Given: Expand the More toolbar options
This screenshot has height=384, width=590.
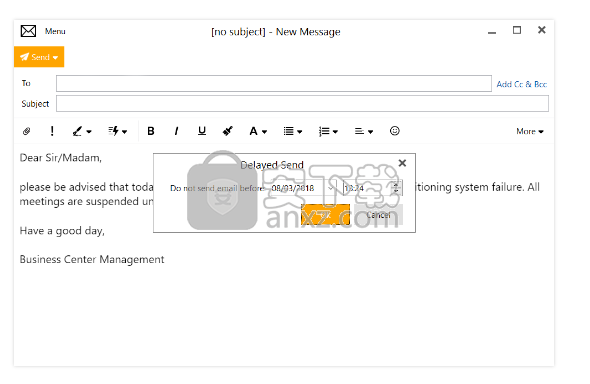Looking at the screenshot, I should [x=530, y=131].
